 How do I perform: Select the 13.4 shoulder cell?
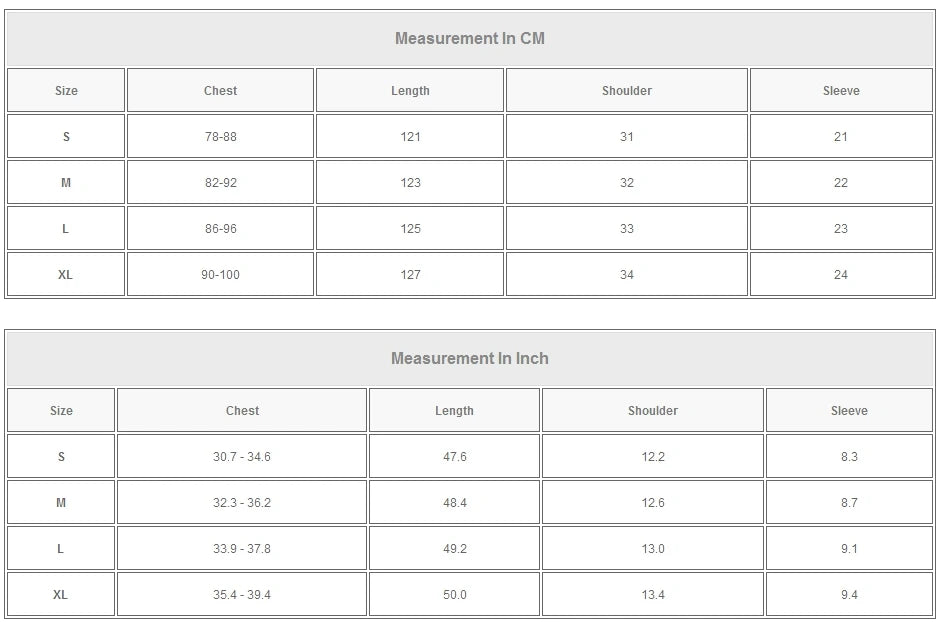pos(652,595)
